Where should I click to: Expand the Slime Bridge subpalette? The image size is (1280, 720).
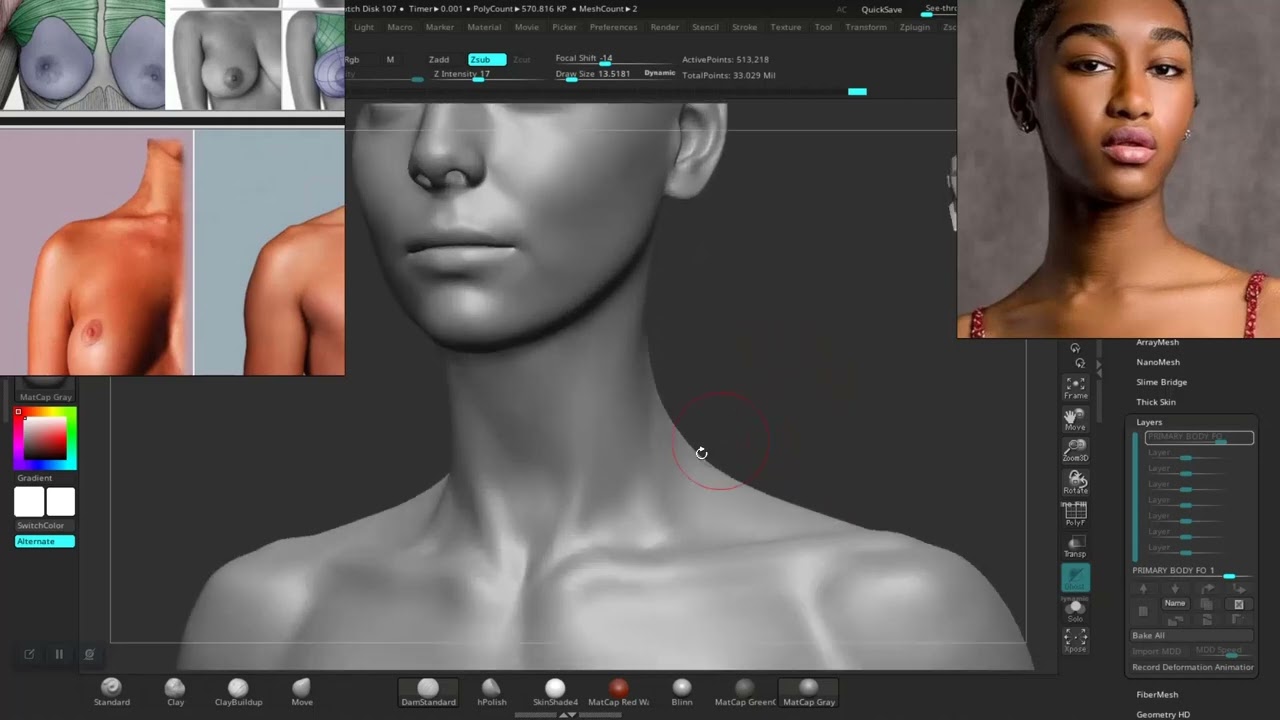click(x=1161, y=382)
